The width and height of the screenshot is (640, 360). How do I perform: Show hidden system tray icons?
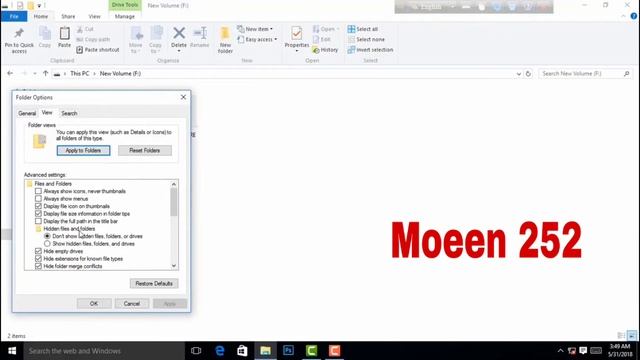click(x=560, y=351)
